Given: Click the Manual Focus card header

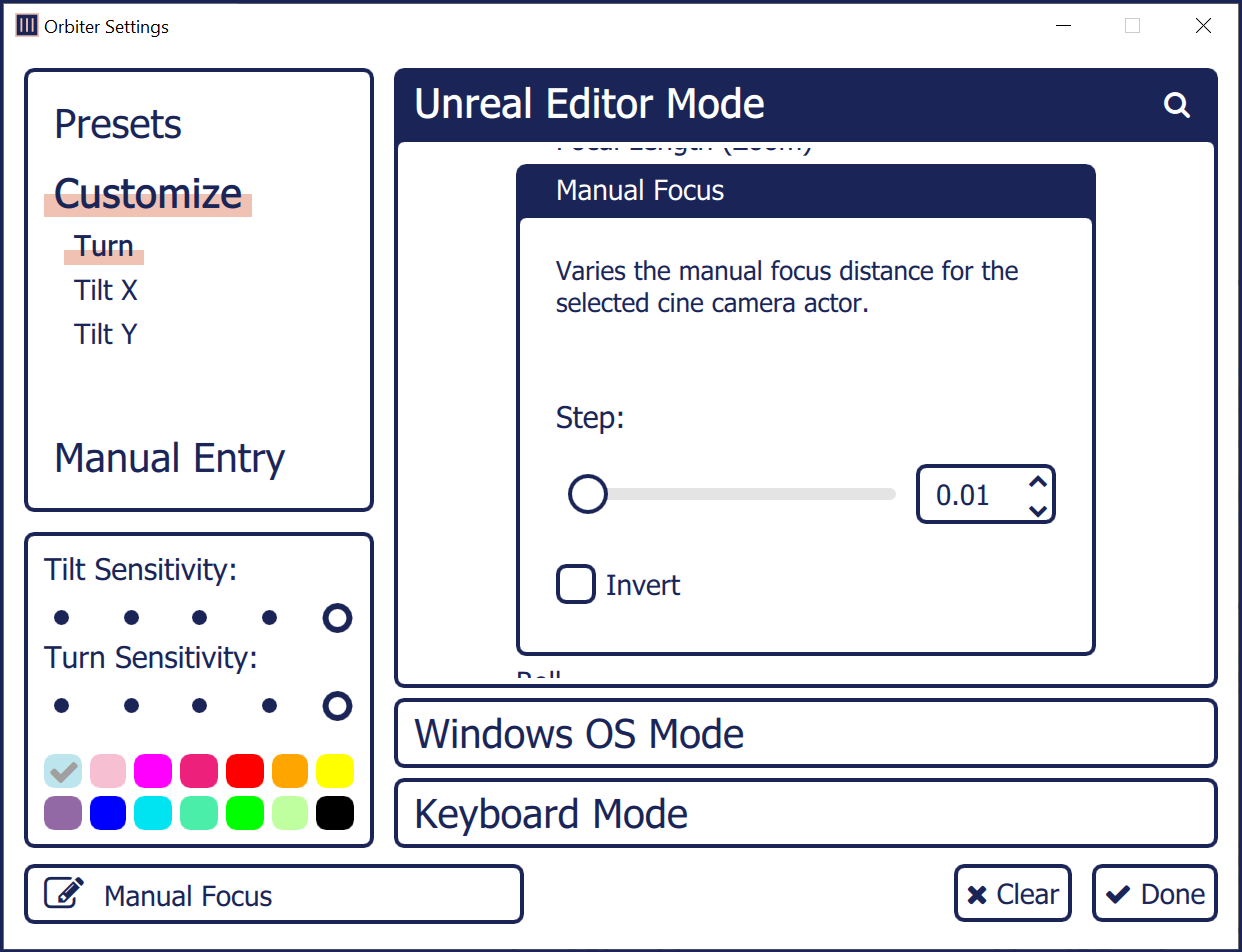Looking at the screenshot, I should point(806,191).
